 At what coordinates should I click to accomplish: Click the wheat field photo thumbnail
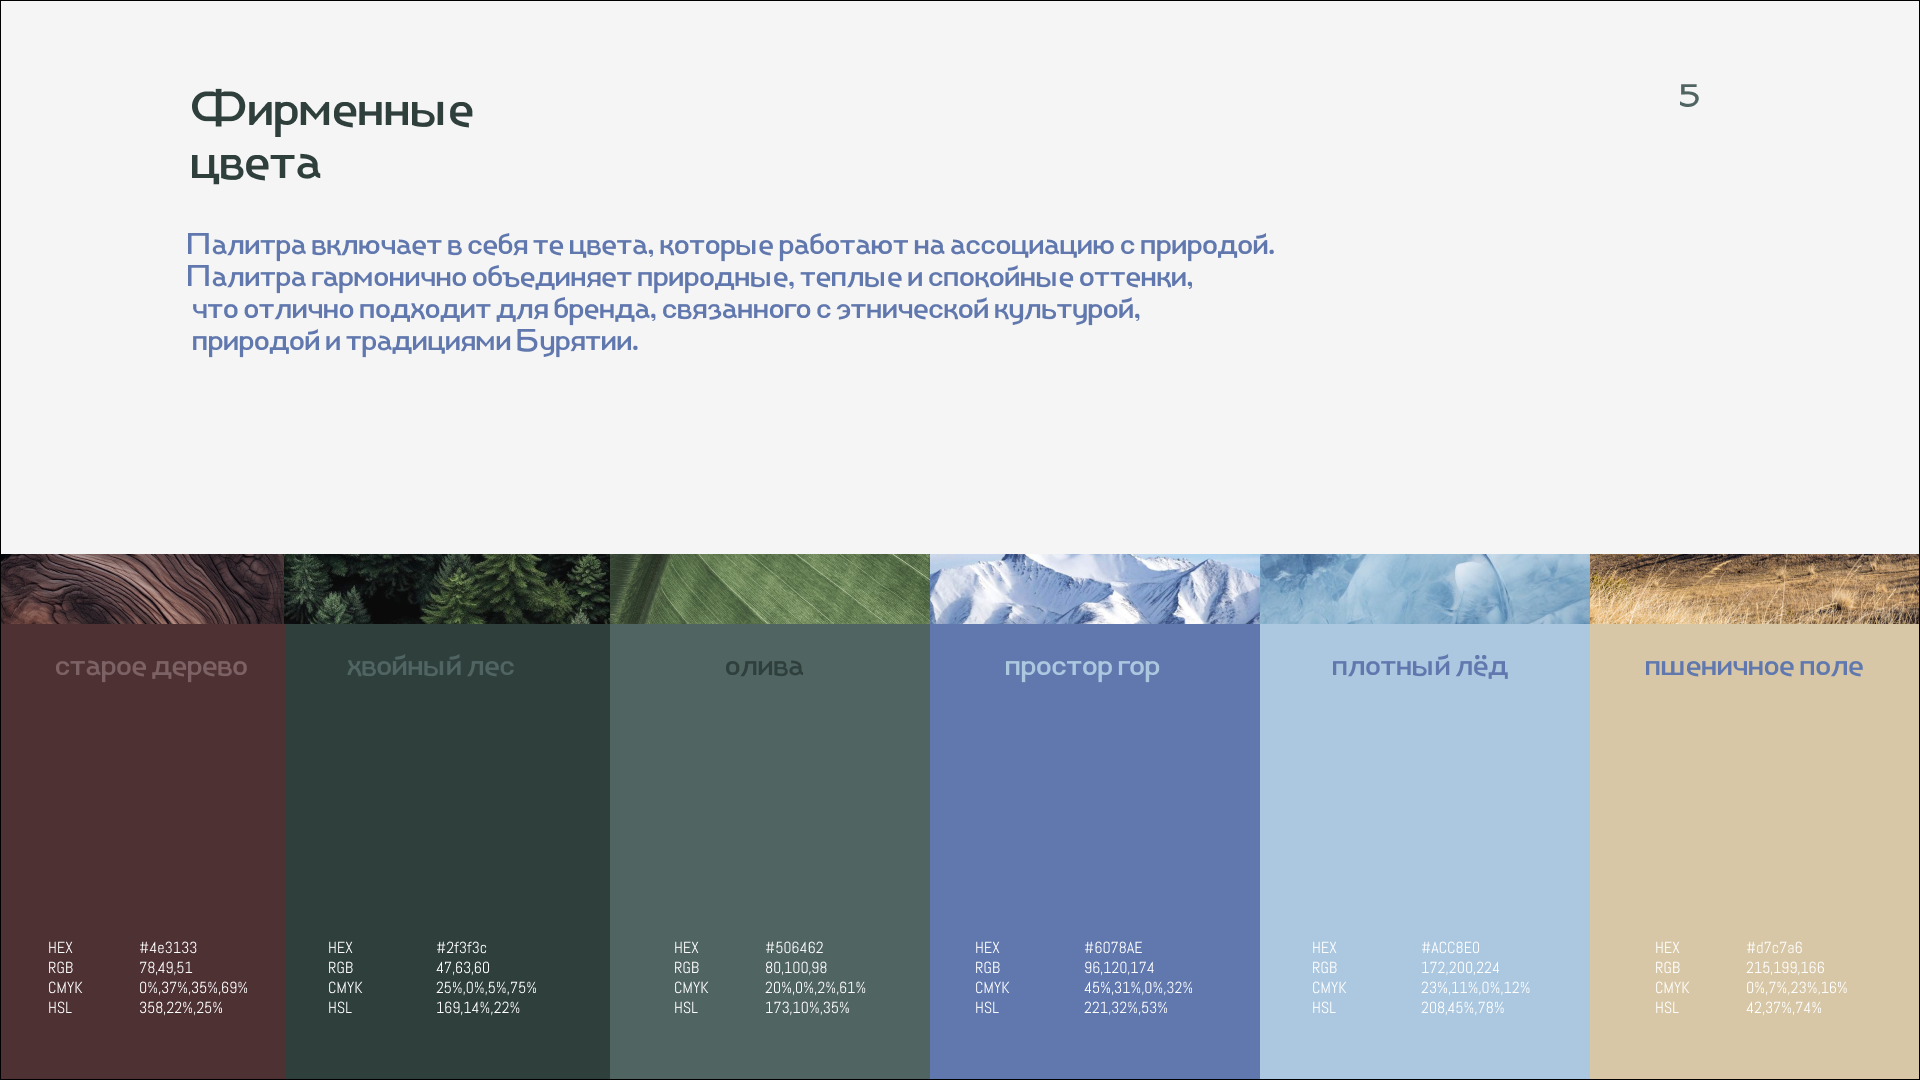(1754, 589)
